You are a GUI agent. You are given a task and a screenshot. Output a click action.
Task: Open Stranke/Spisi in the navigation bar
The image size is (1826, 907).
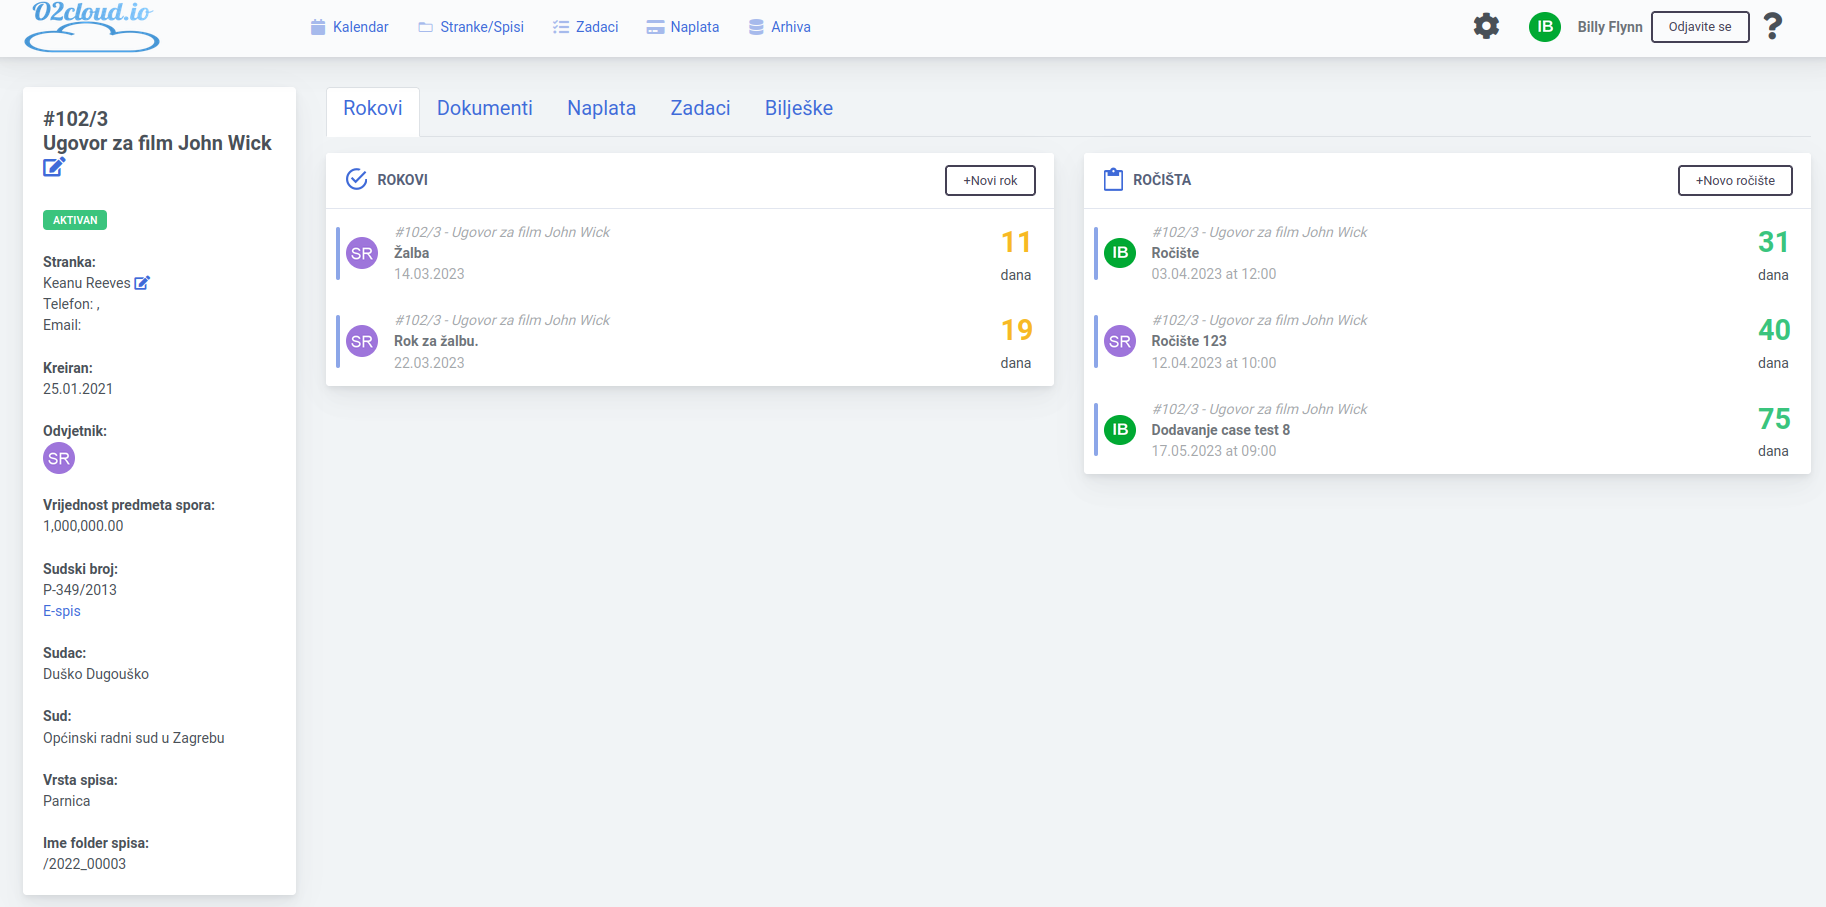click(x=471, y=27)
